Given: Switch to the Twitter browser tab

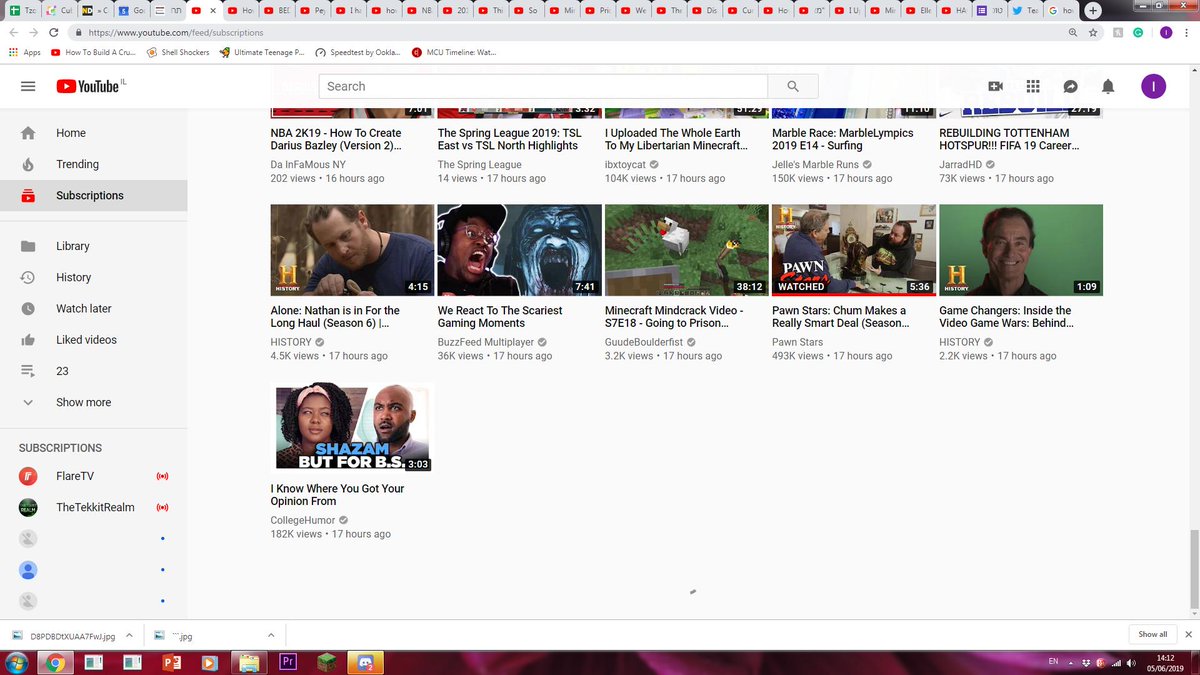Looking at the screenshot, I should [1028, 10].
